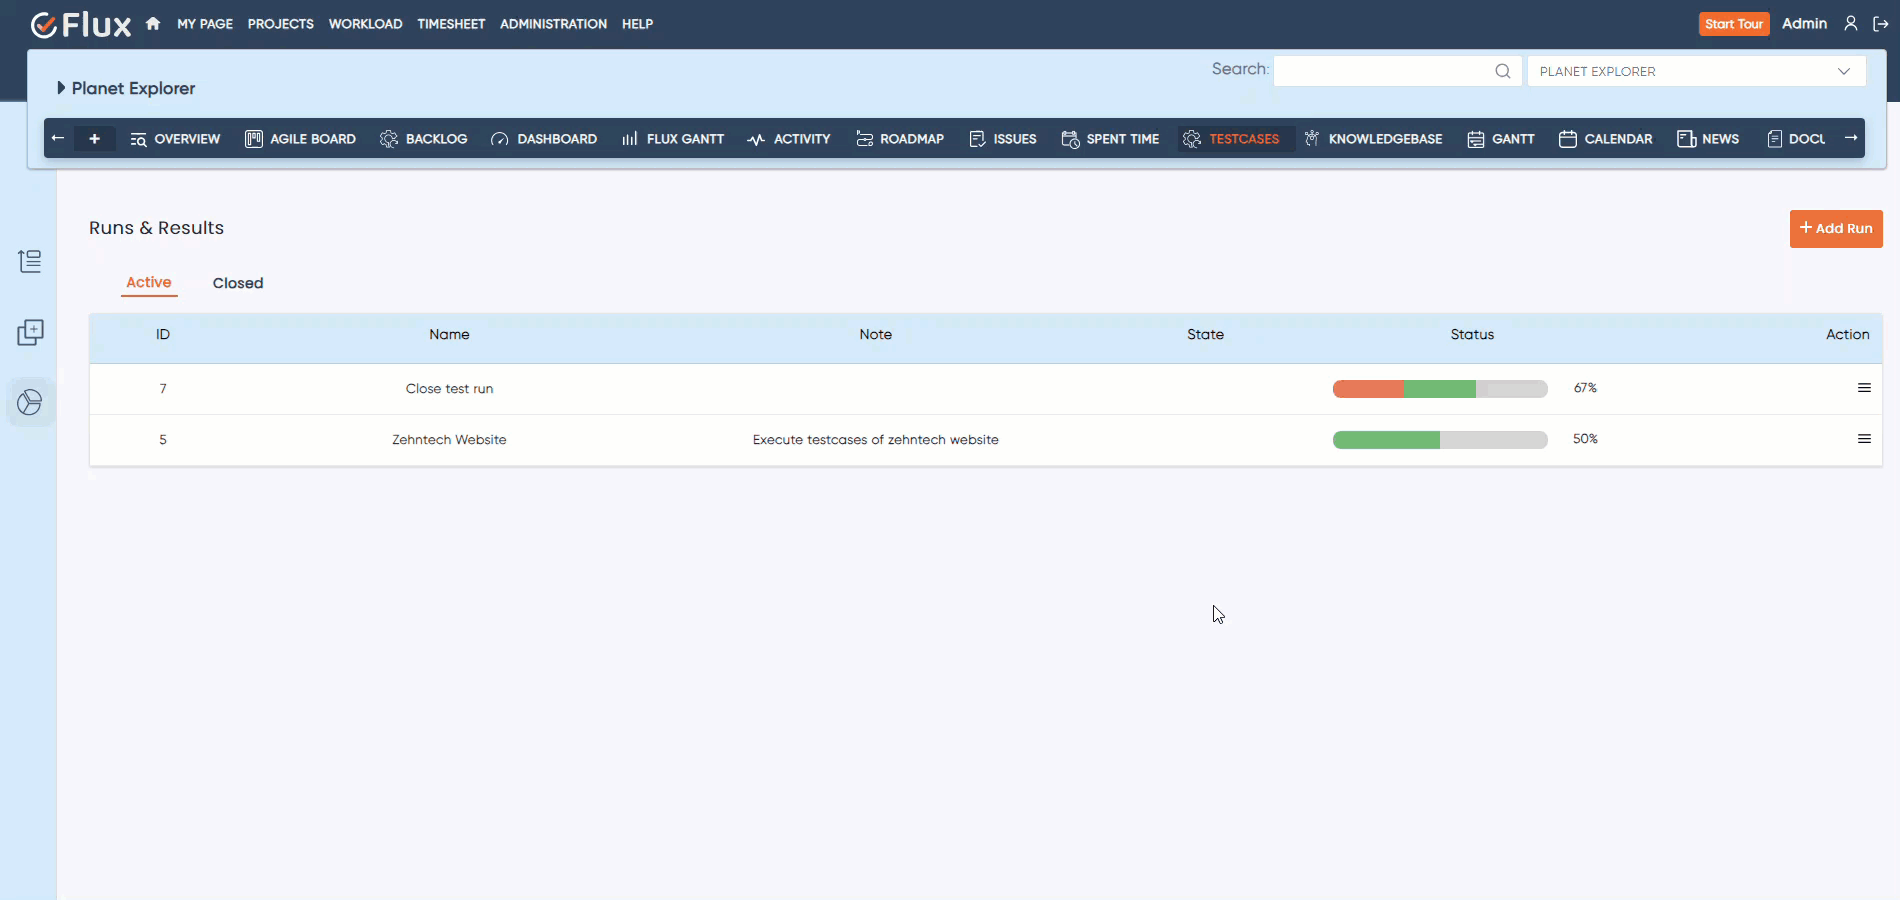The width and height of the screenshot is (1900, 900).
Task: Expand the Planet Explorer title triangle
Action: tap(61, 88)
